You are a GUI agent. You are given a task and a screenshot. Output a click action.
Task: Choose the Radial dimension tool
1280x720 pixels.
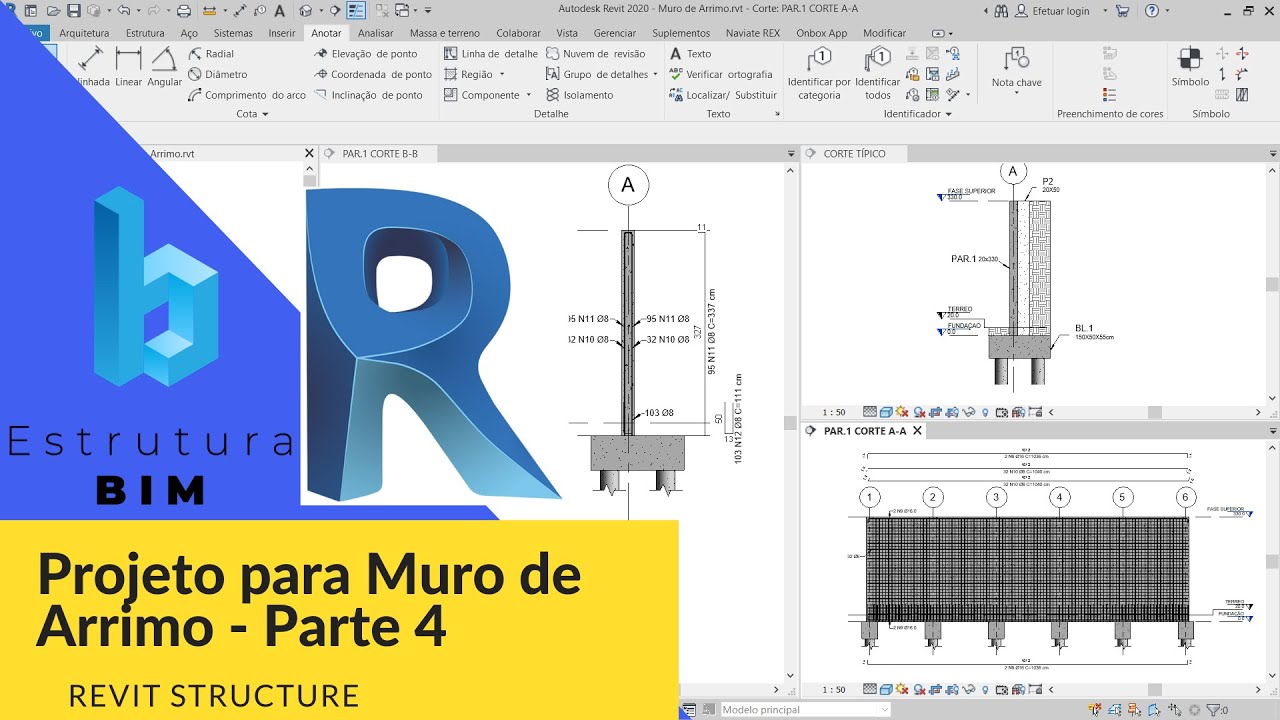211,54
